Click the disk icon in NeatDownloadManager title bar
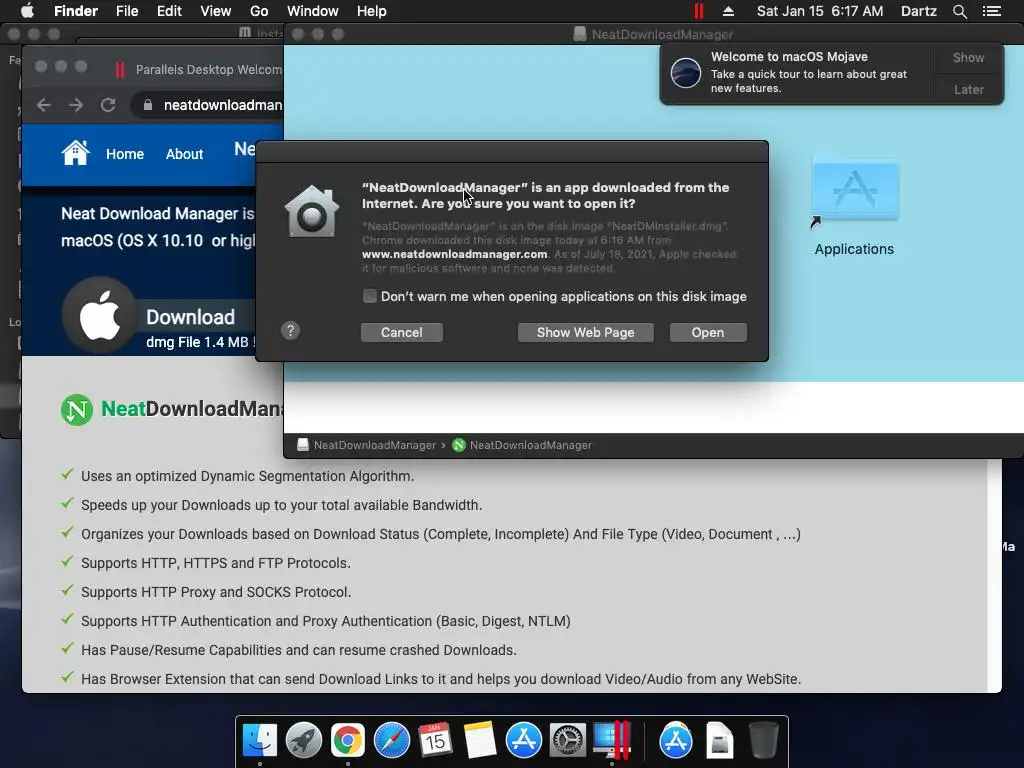 tap(579, 34)
